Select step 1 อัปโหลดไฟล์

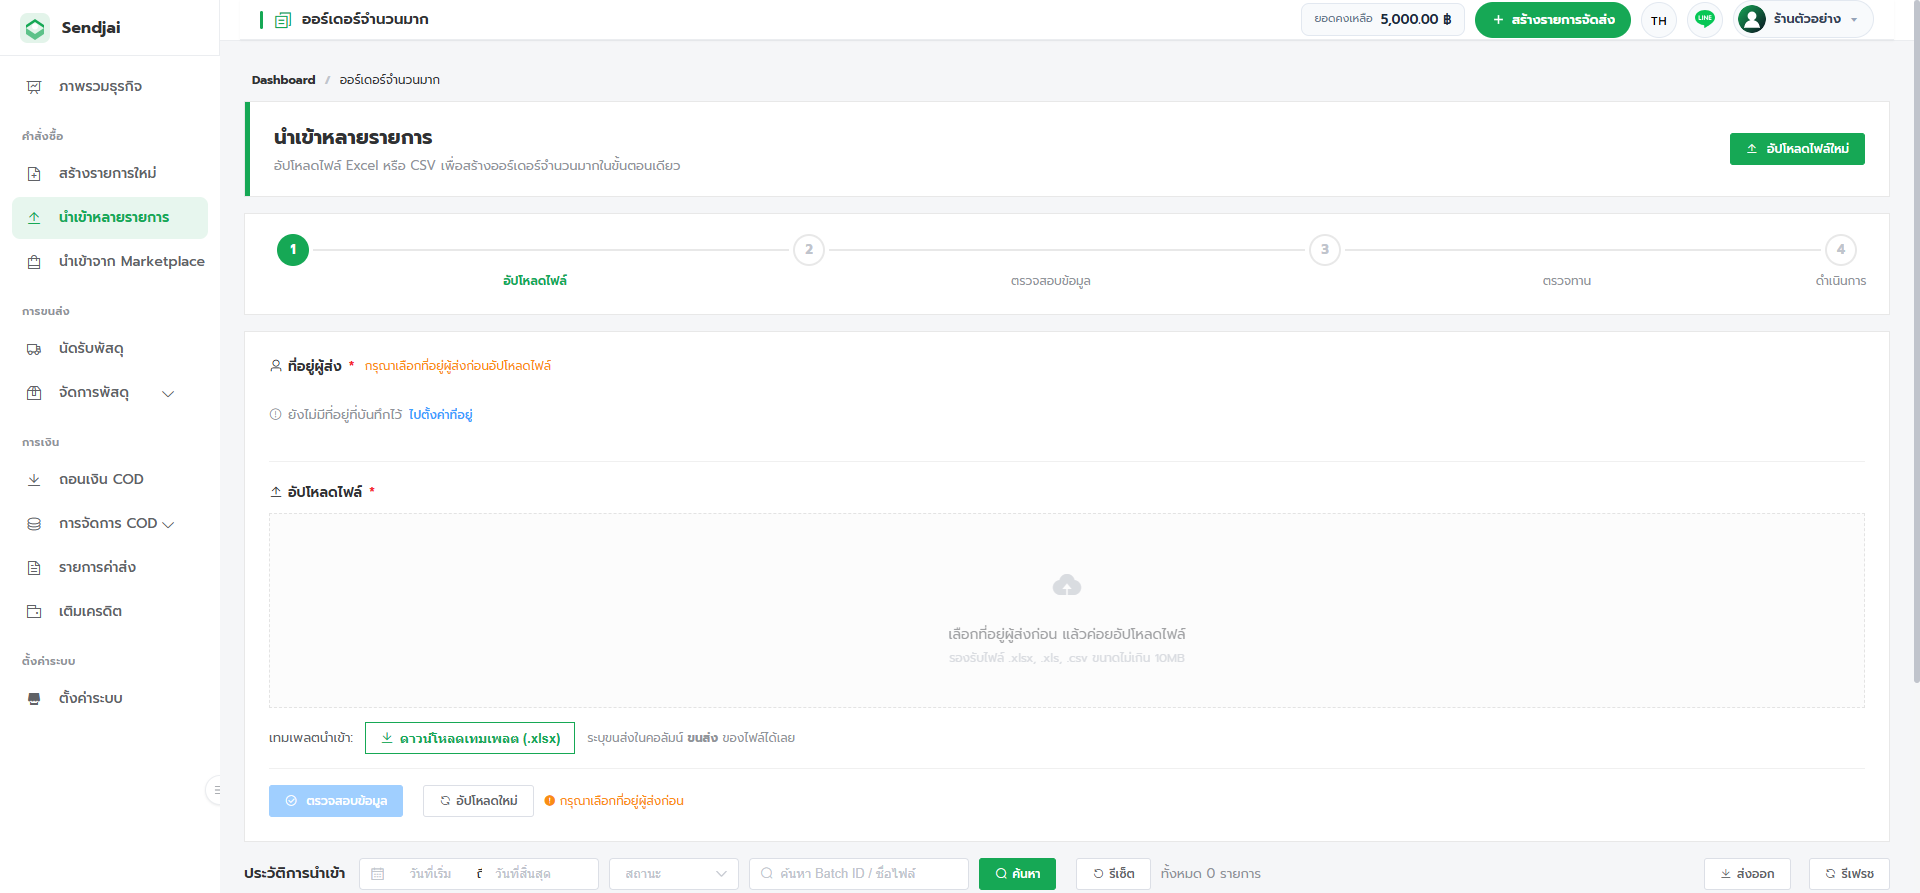coord(293,250)
